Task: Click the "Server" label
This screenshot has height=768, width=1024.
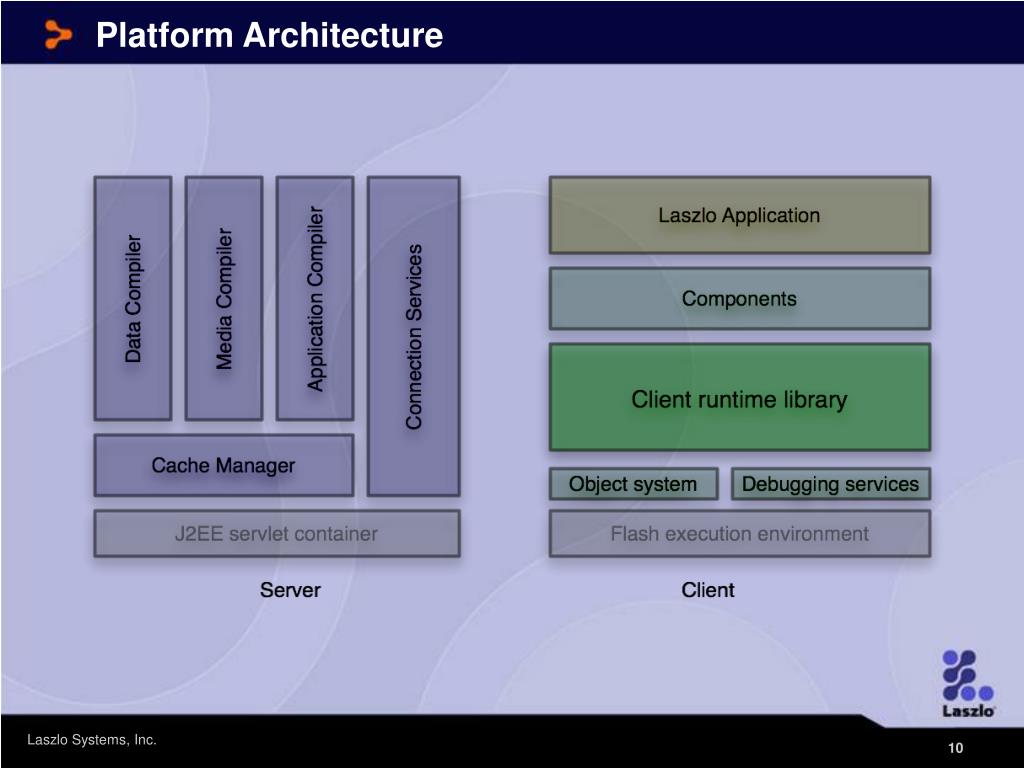Action: point(290,590)
